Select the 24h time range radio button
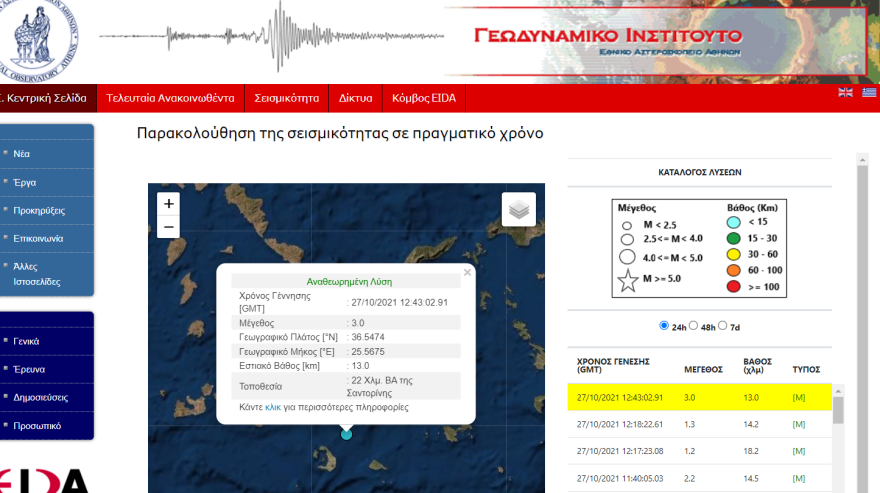The image size is (880, 493). point(664,326)
